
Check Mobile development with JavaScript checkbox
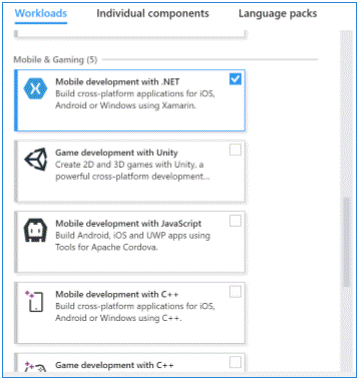click(235, 221)
